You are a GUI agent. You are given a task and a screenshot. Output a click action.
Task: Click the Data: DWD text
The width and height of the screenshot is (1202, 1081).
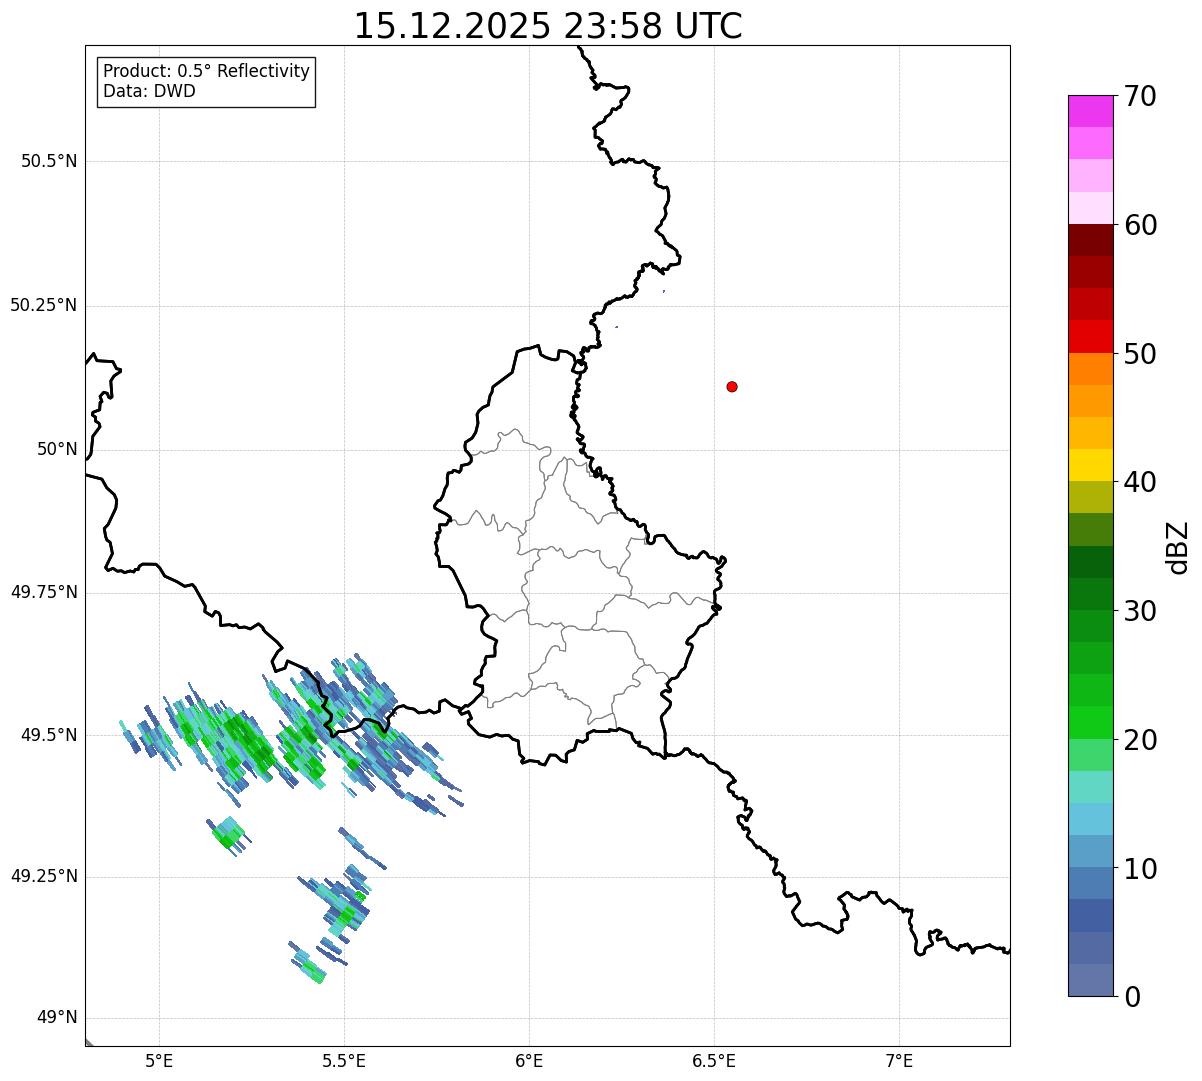[149, 91]
